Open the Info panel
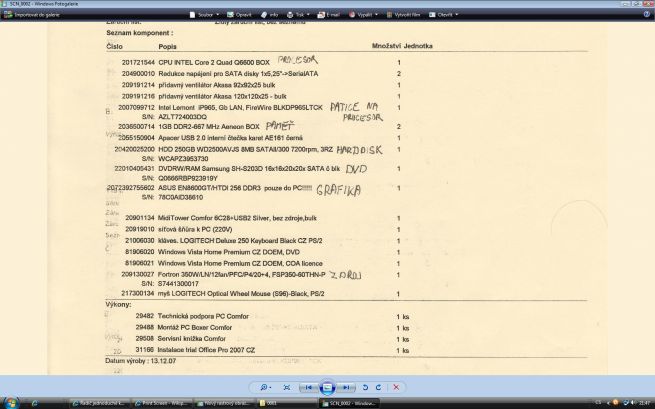655x409 pixels. (x=269, y=15)
